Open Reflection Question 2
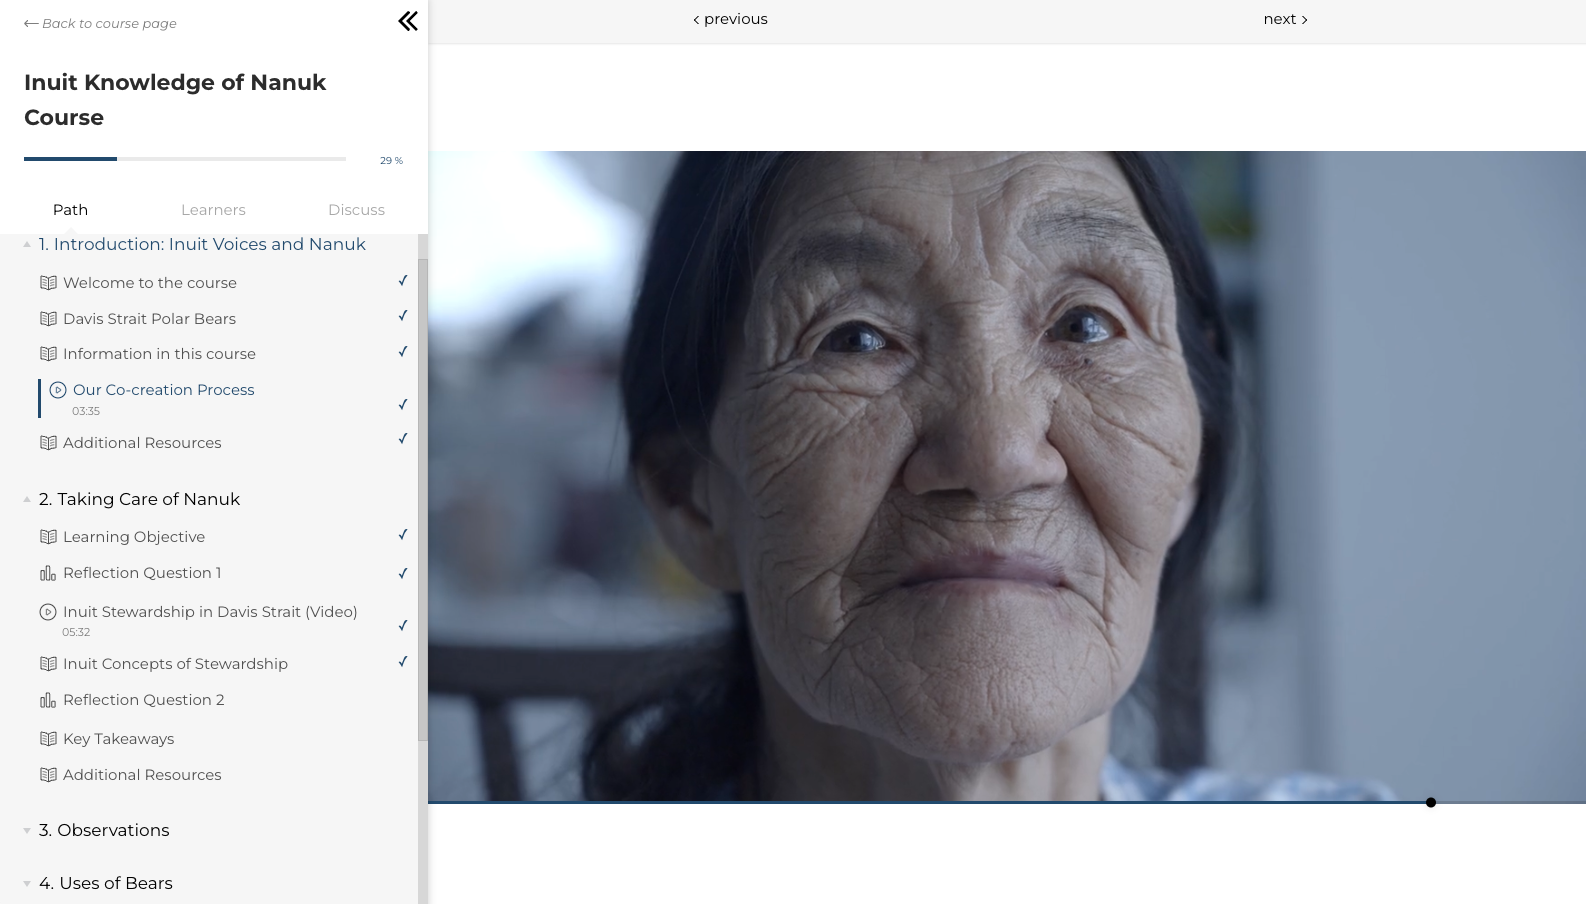This screenshot has width=1586, height=904. [143, 700]
